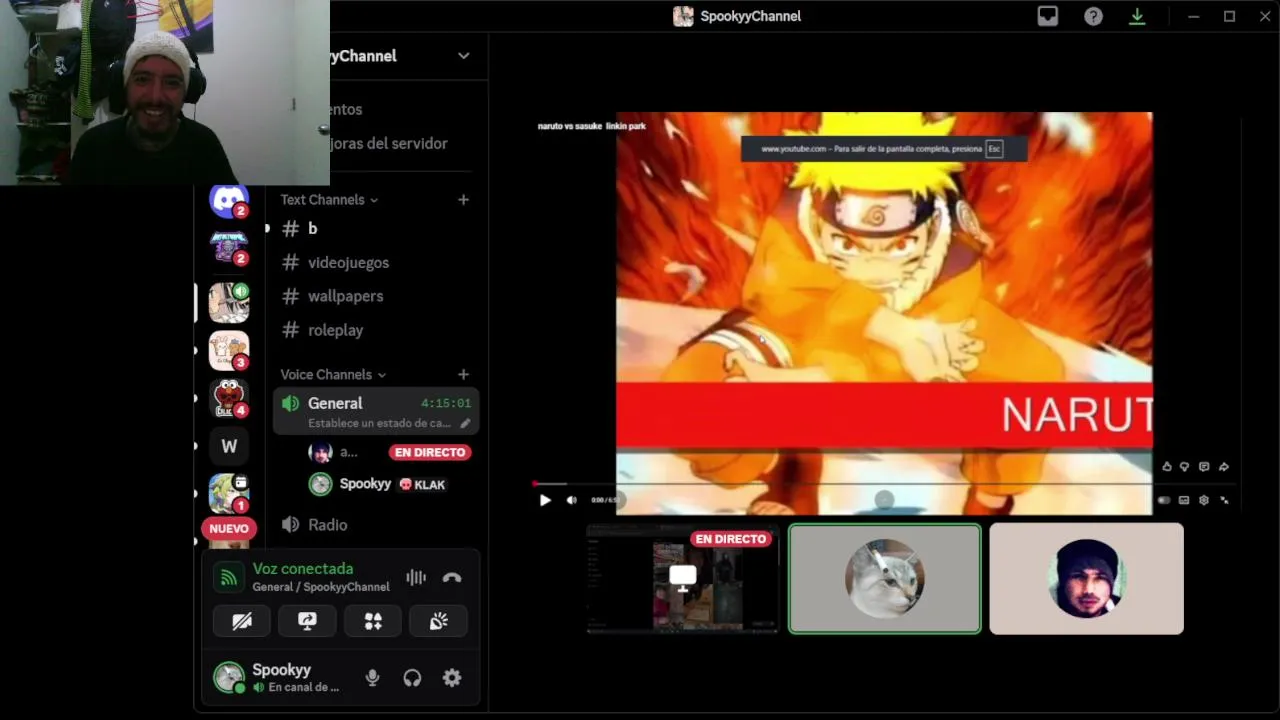This screenshot has width=1280, height=720.
Task: Add a new voice channel
Action: pyautogui.click(x=463, y=374)
